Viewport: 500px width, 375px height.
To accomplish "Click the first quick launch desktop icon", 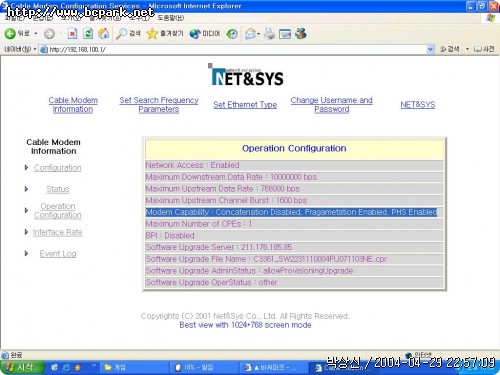I will point(54,367).
